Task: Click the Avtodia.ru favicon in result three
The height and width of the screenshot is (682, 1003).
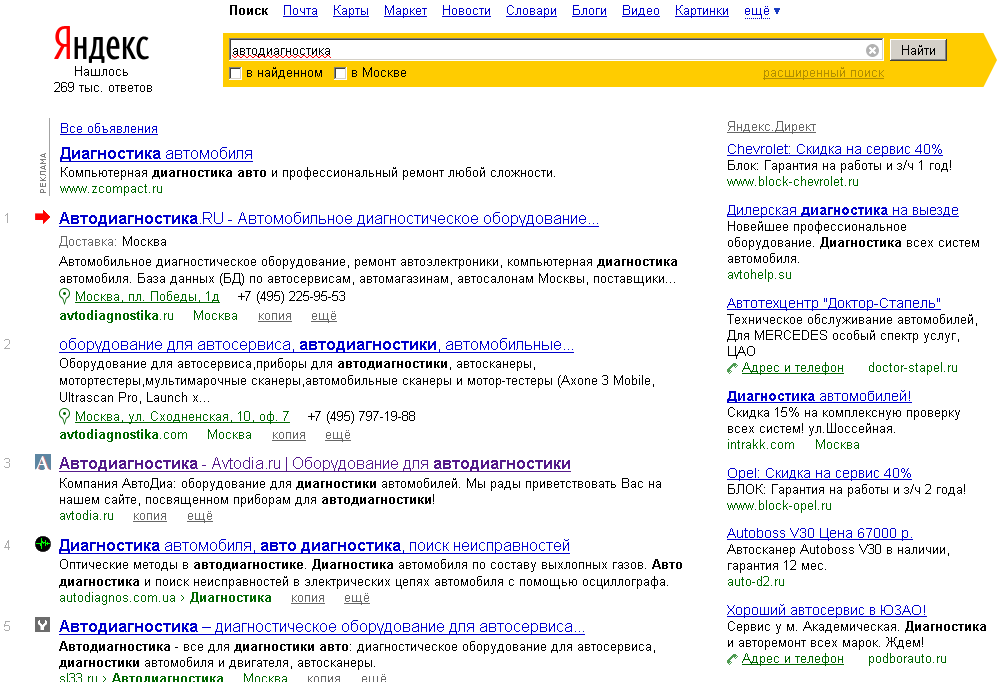Action: pyautogui.click(x=43, y=463)
